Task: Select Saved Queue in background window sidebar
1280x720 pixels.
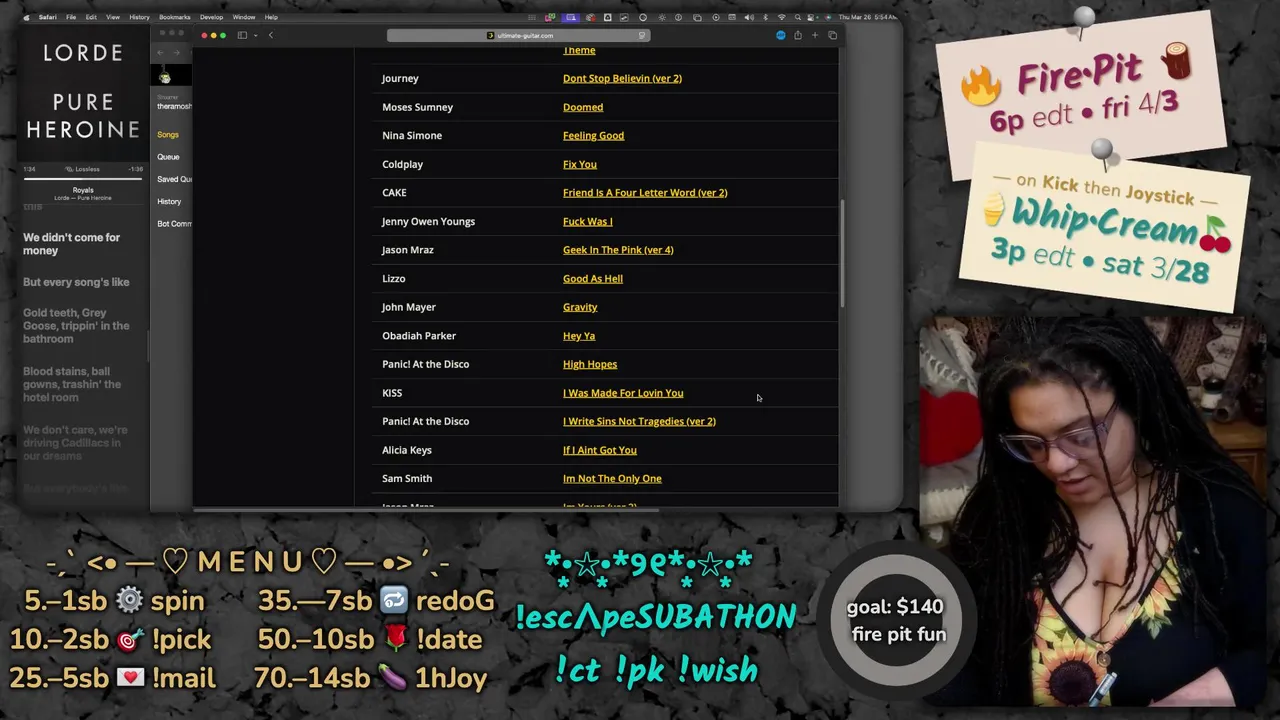Action: pos(174,179)
